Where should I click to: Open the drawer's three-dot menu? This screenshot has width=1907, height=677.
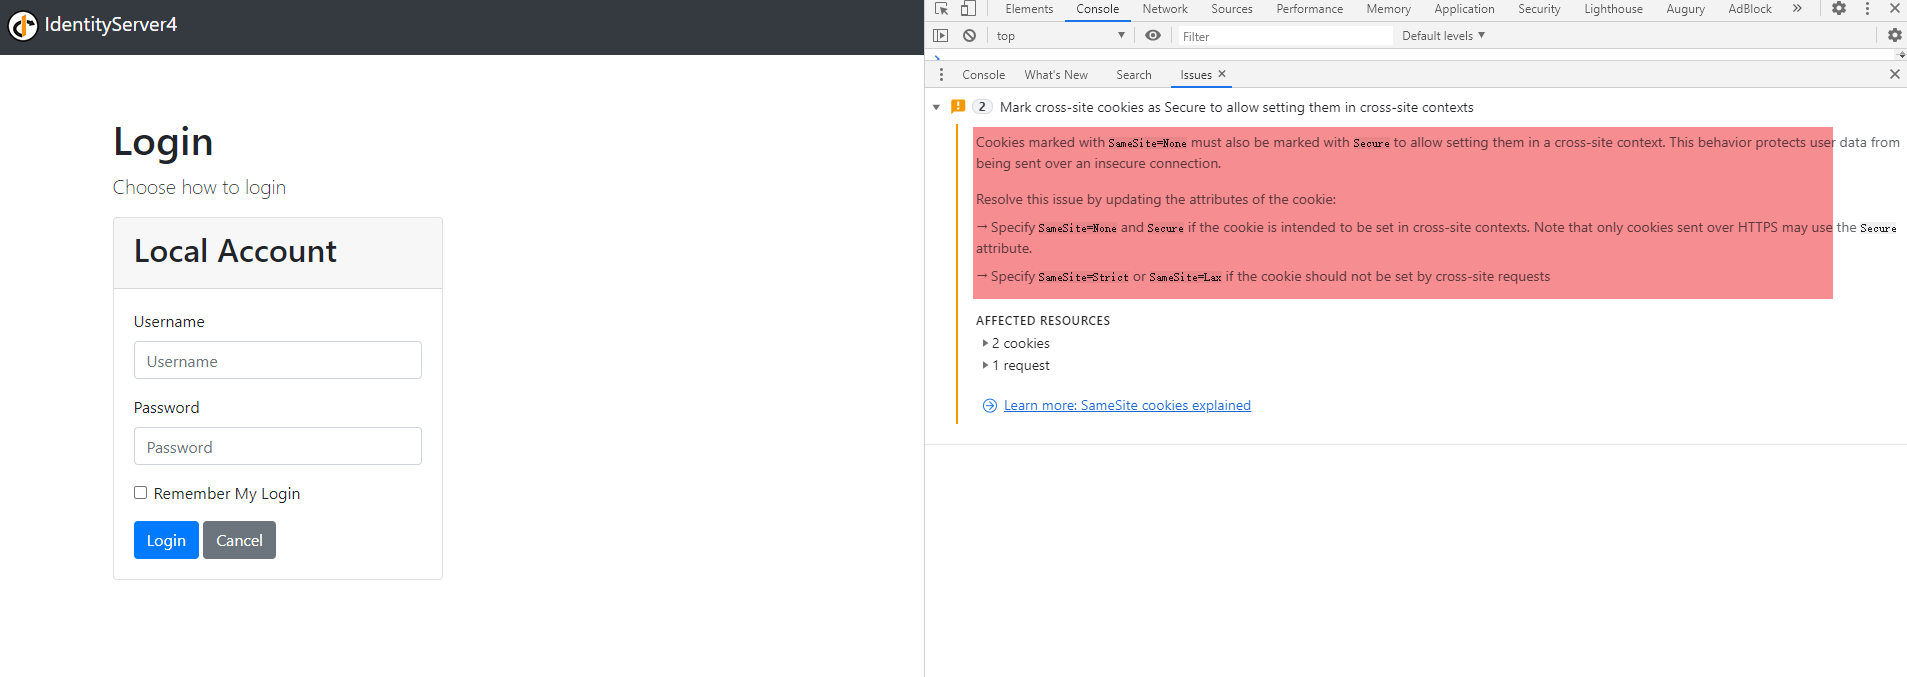(941, 75)
